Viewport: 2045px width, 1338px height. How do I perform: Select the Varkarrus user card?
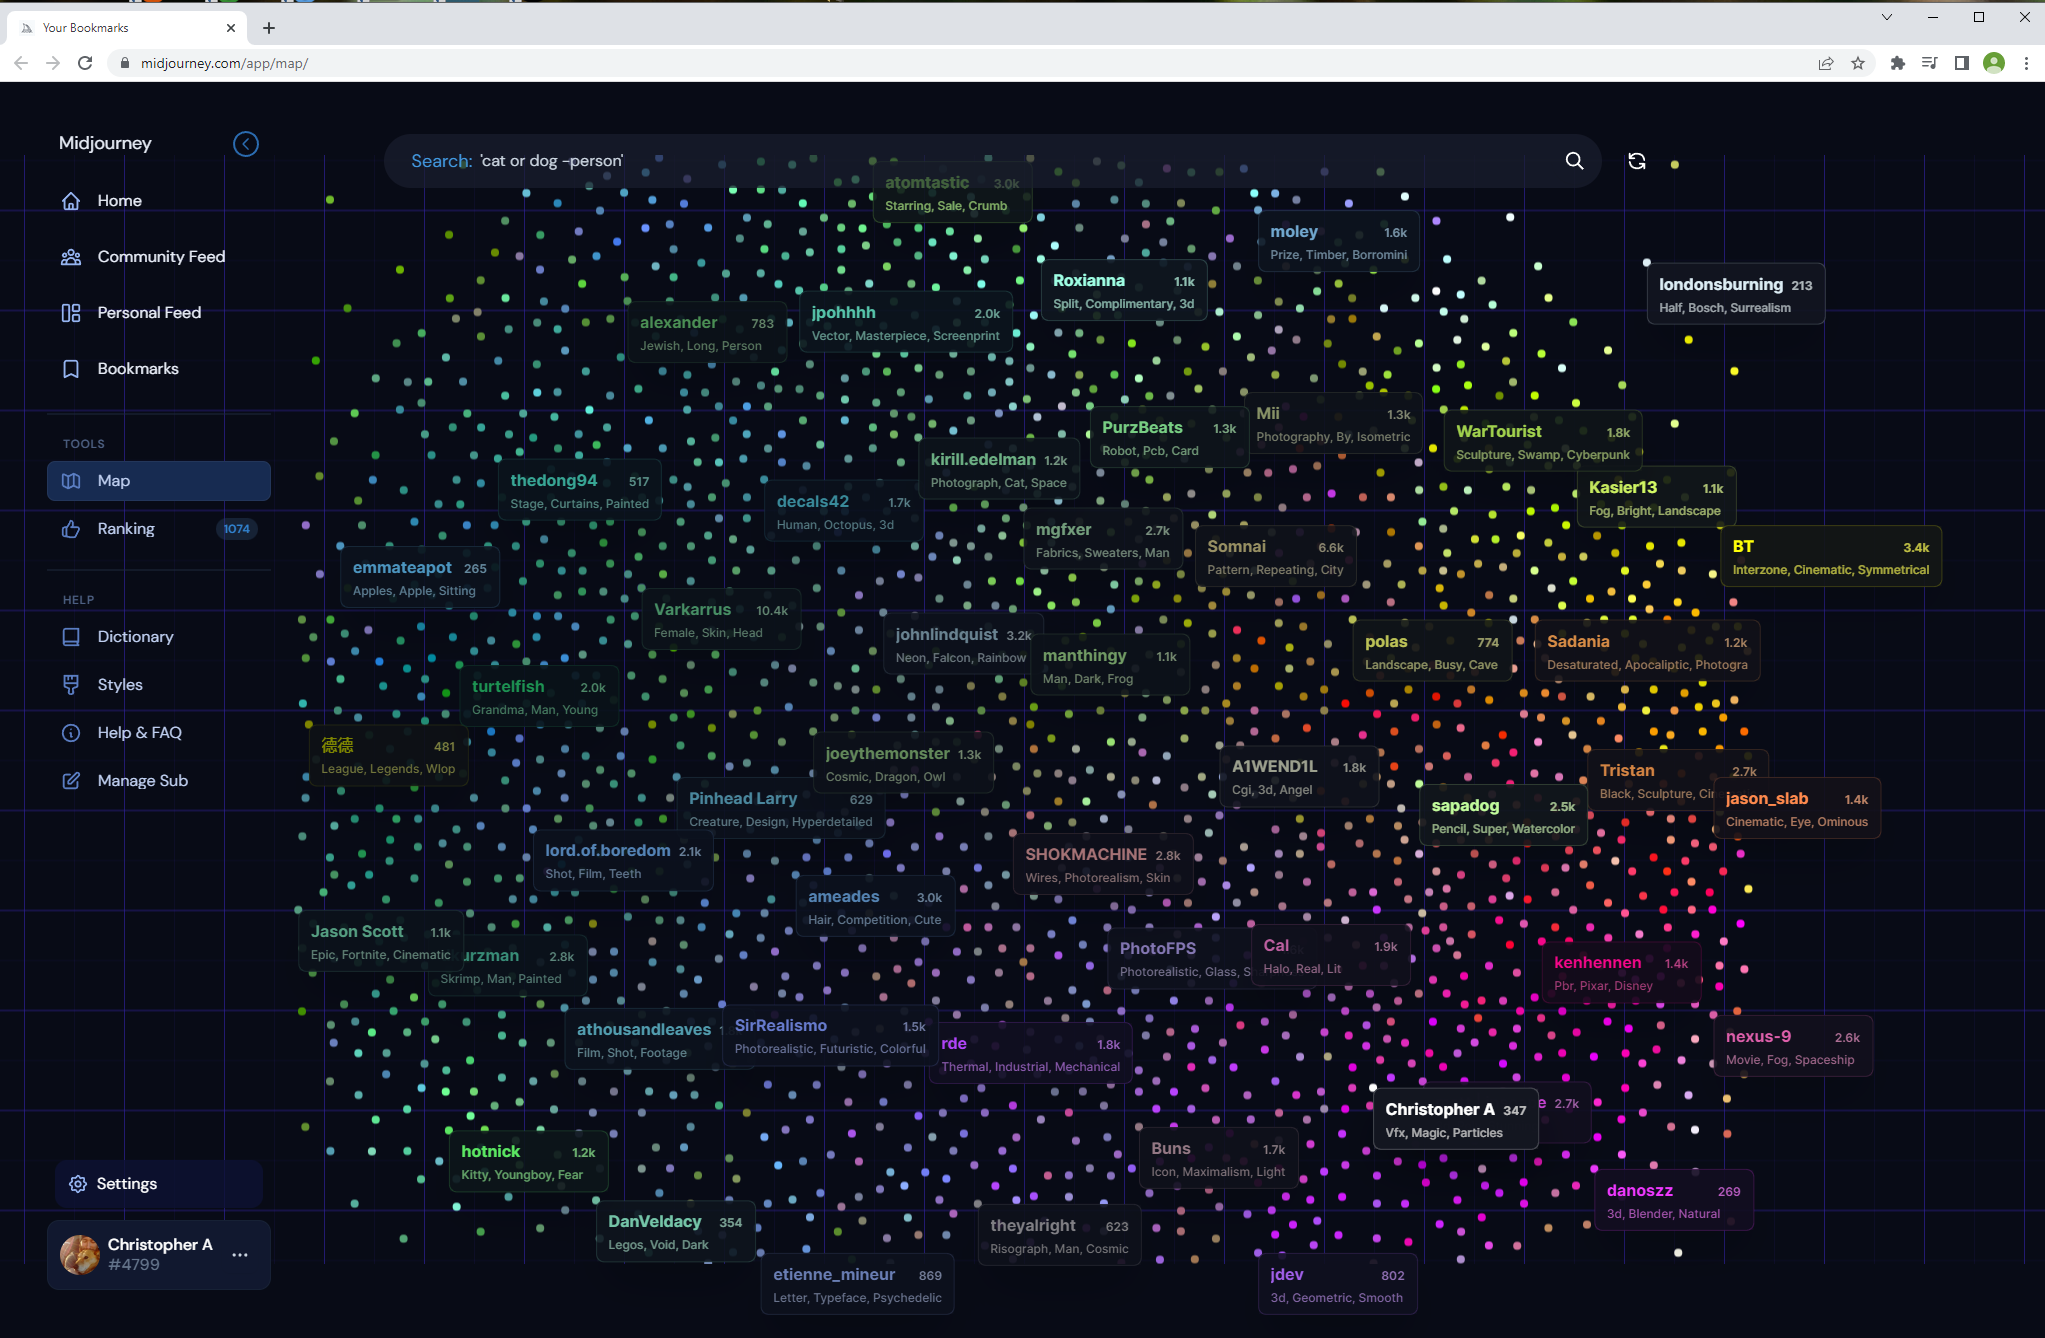point(720,620)
